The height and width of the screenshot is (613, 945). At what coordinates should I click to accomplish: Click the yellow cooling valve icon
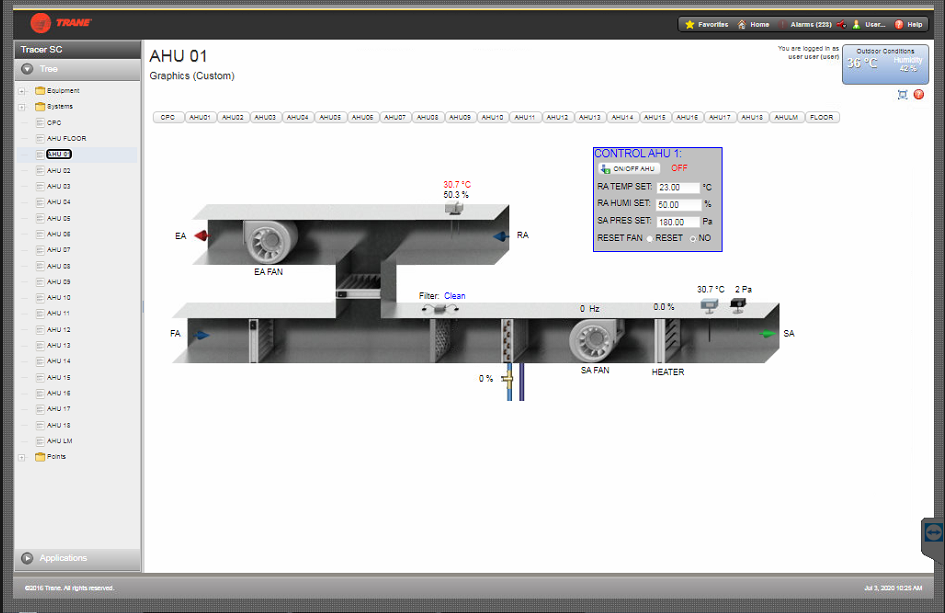(x=507, y=379)
